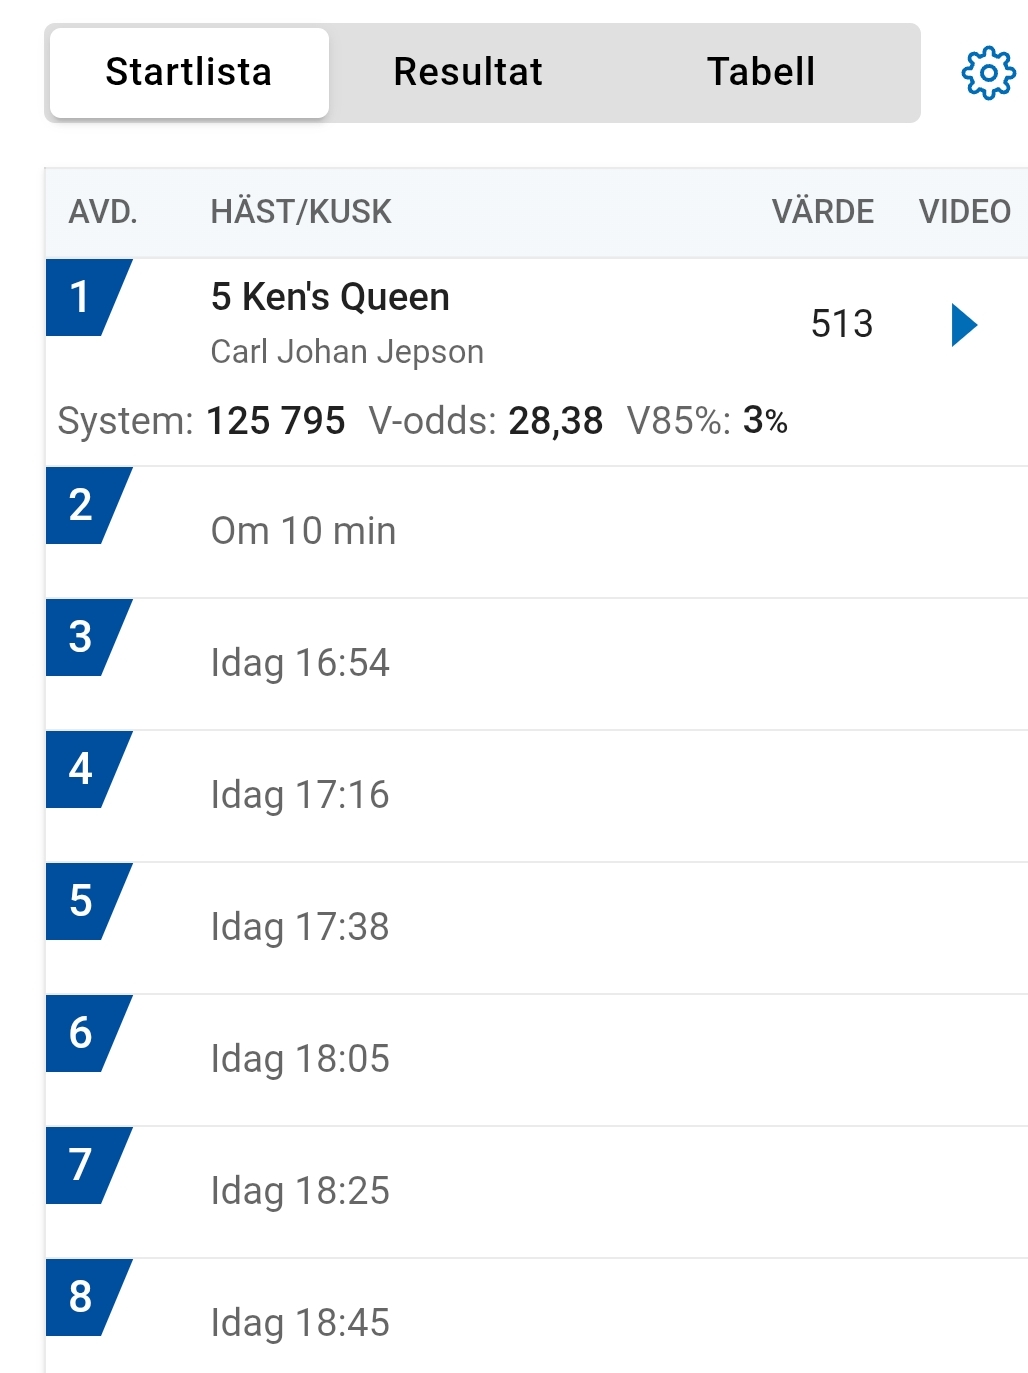The width and height of the screenshot is (1028, 1373).
Task: Select race 5 number badge
Action: pos(82,902)
